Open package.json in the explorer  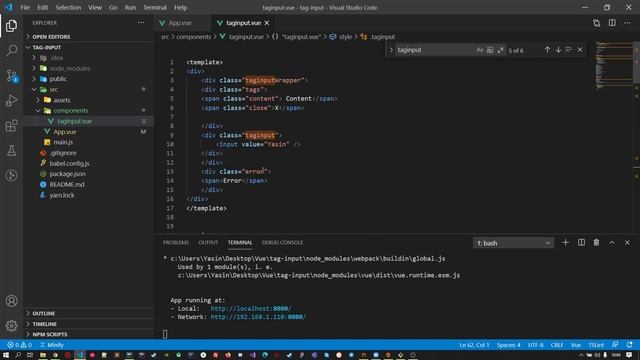[x=67, y=174]
